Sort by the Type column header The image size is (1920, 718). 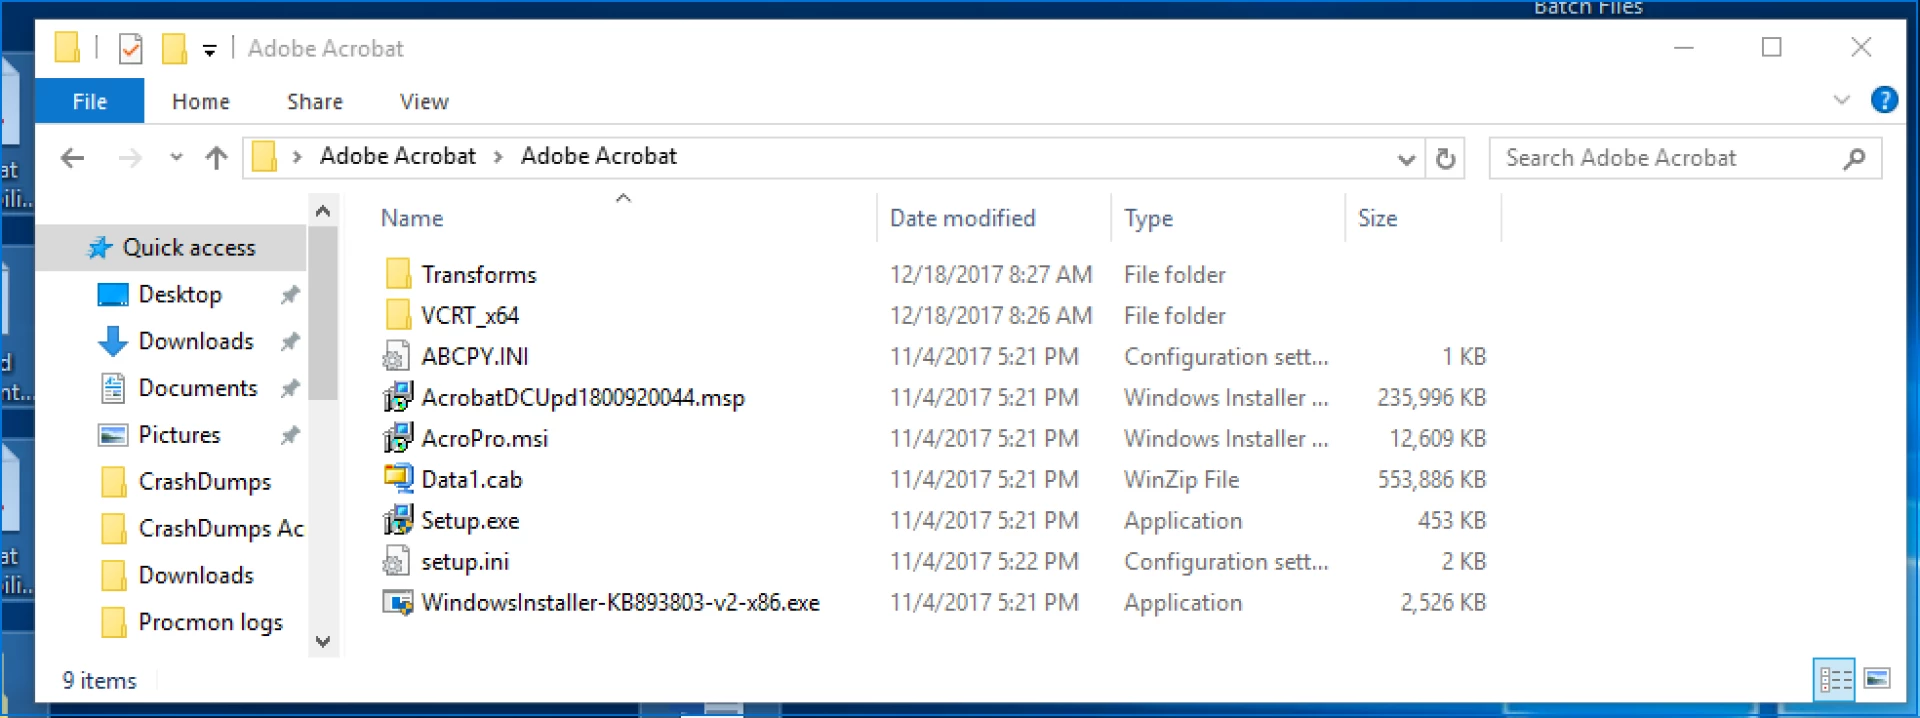1148,218
